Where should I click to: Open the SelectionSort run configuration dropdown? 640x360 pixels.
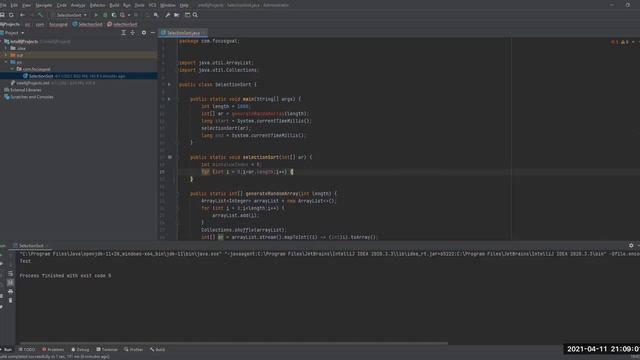tap(69, 15)
